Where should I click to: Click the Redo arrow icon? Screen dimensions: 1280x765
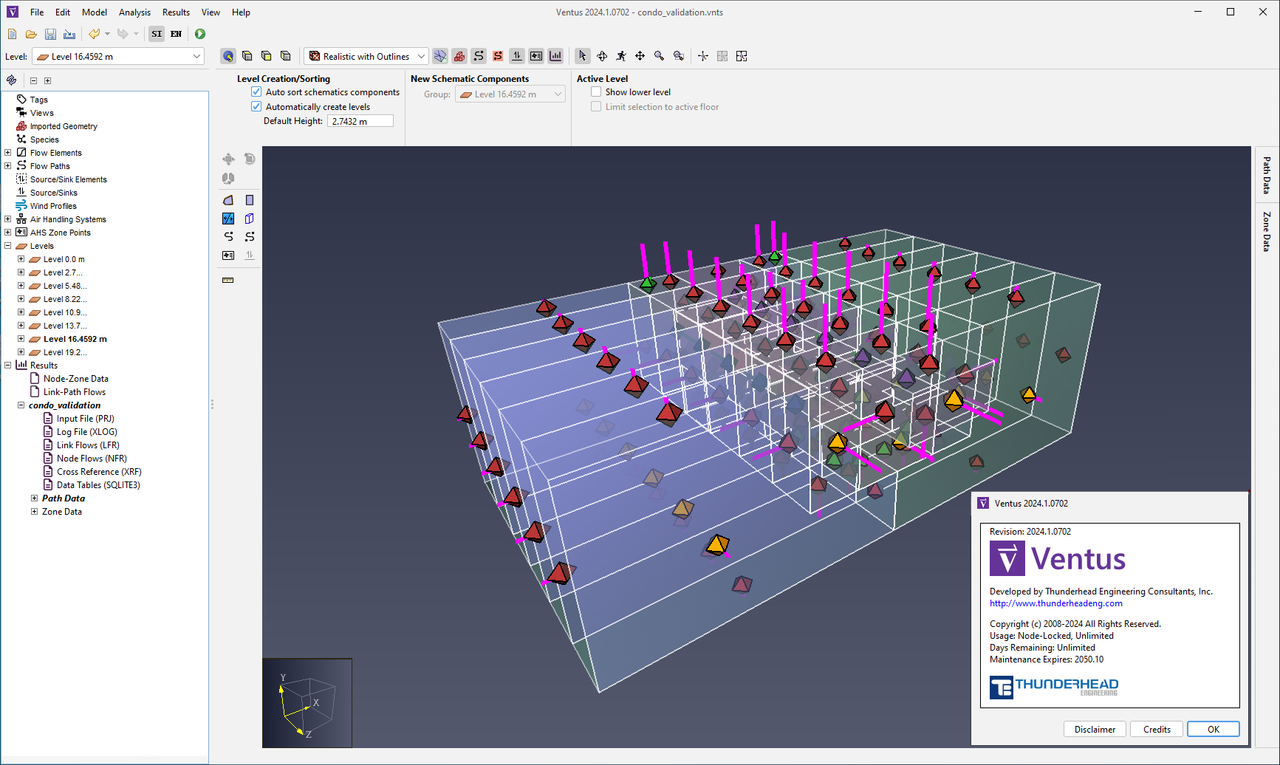point(122,34)
